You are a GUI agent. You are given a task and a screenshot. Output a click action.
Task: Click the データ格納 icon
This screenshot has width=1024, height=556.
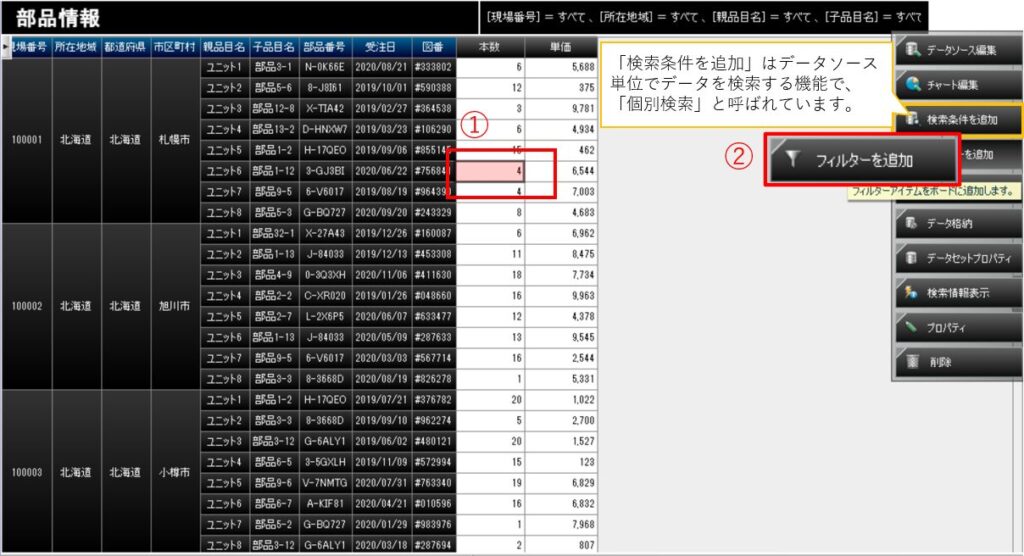tap(912, 222)
